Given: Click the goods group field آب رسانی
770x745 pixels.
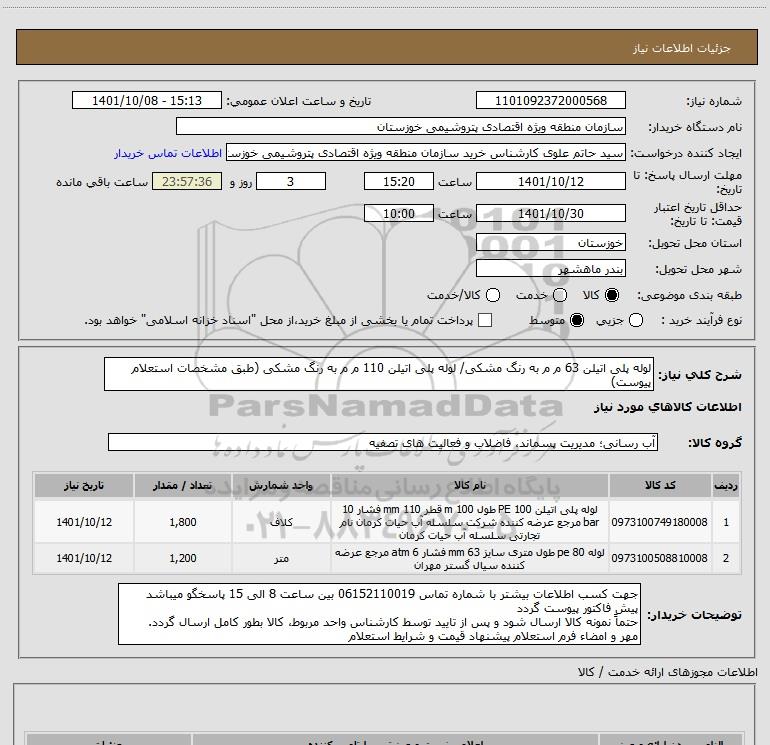Looking at the screenshot, I should pos(383,442).
